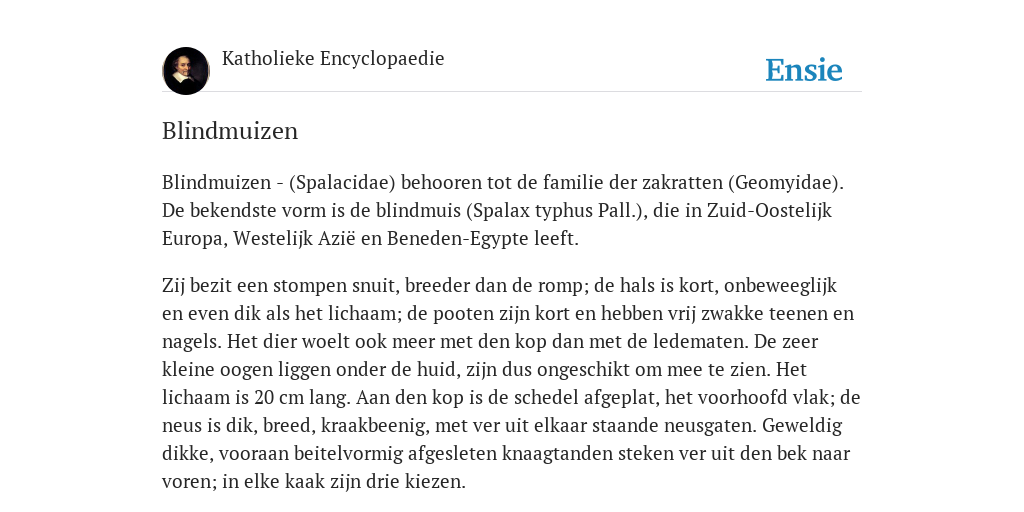Click the word Spalacidae in first paragraph
This screenshot has height=512, width=1024.
[342, 183]
